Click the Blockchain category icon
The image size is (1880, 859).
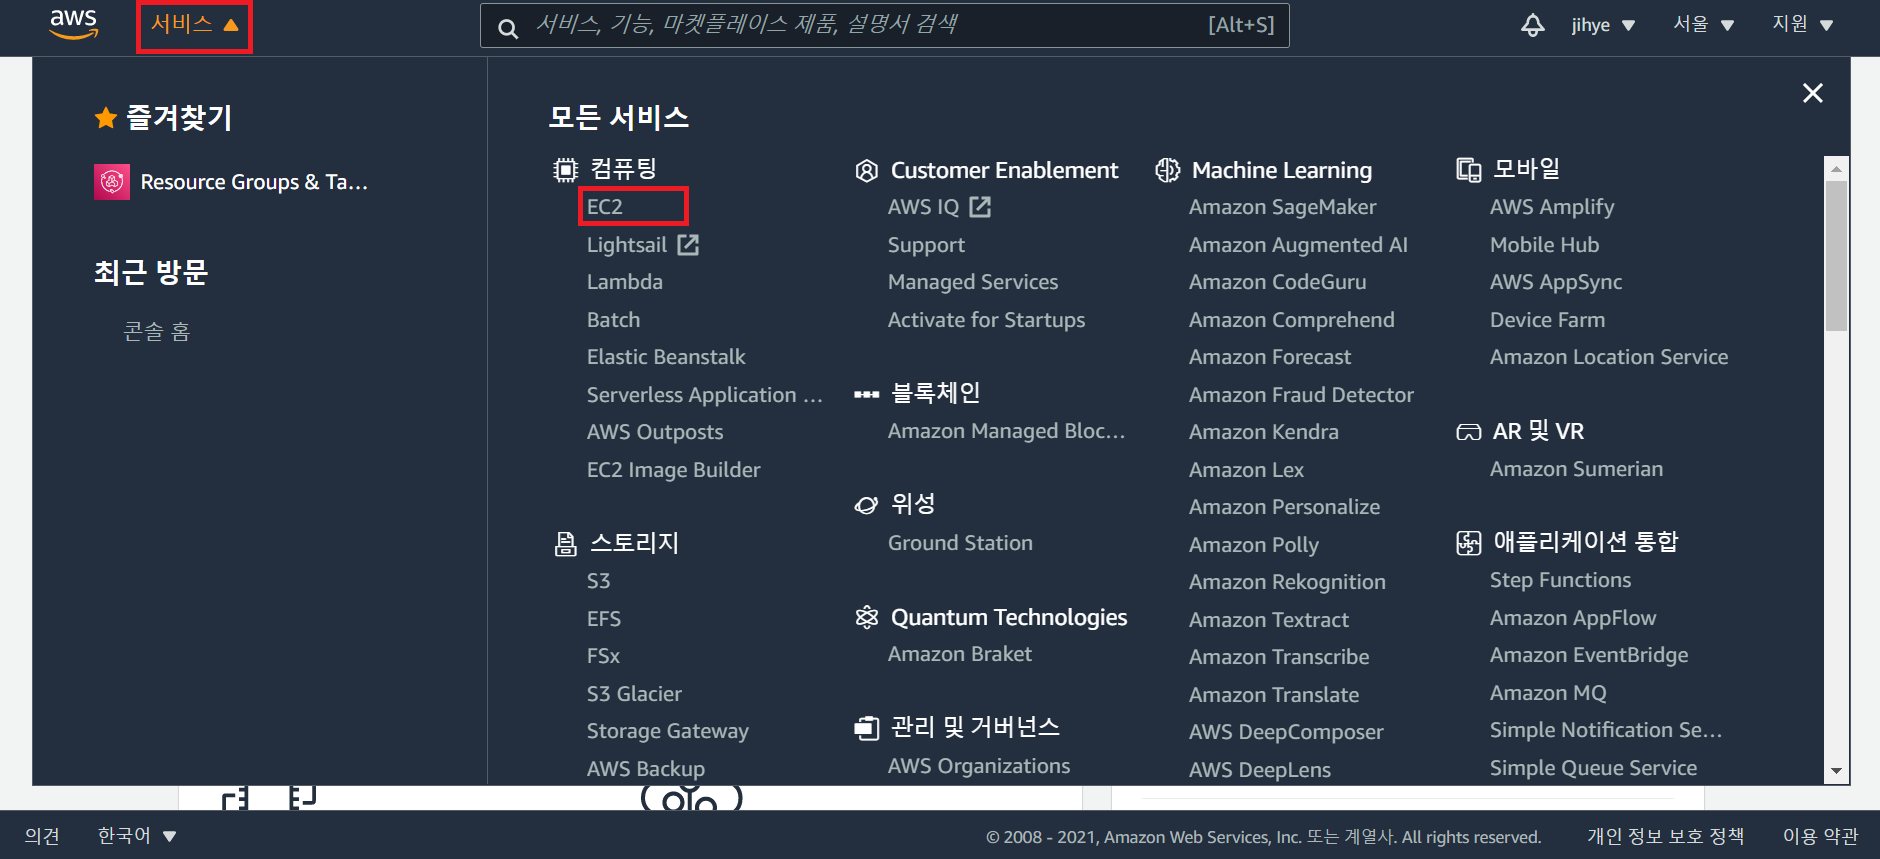tap(866, 394)
